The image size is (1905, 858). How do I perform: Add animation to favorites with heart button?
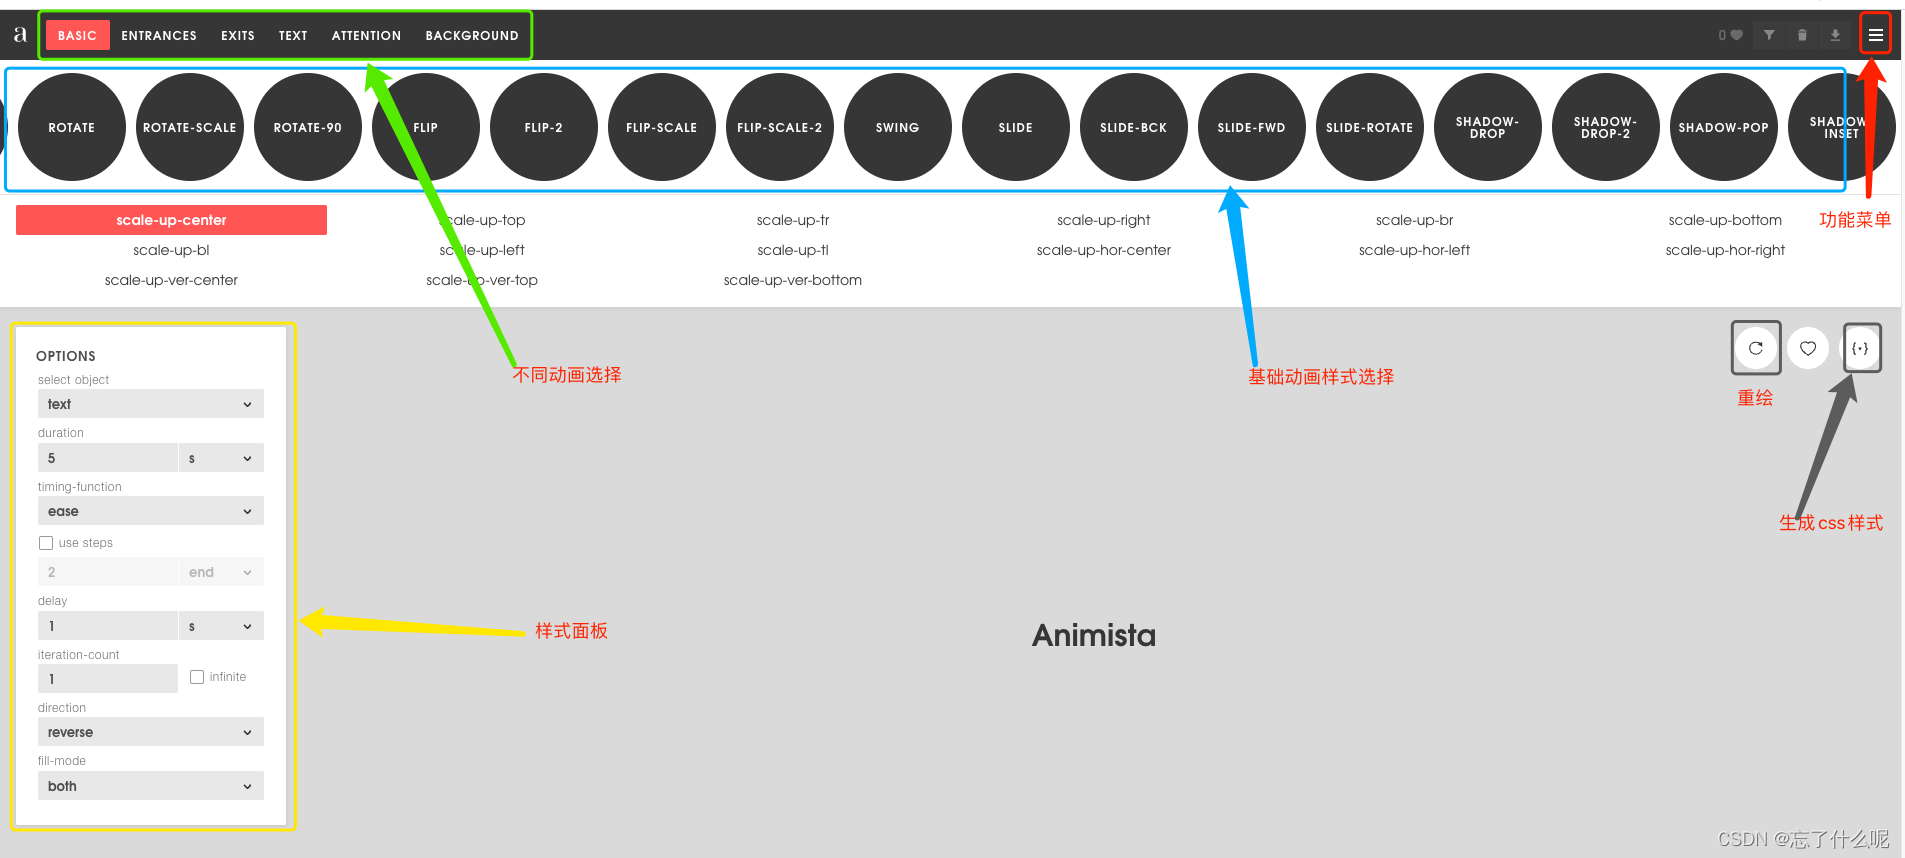click(x=1808, y=348)
